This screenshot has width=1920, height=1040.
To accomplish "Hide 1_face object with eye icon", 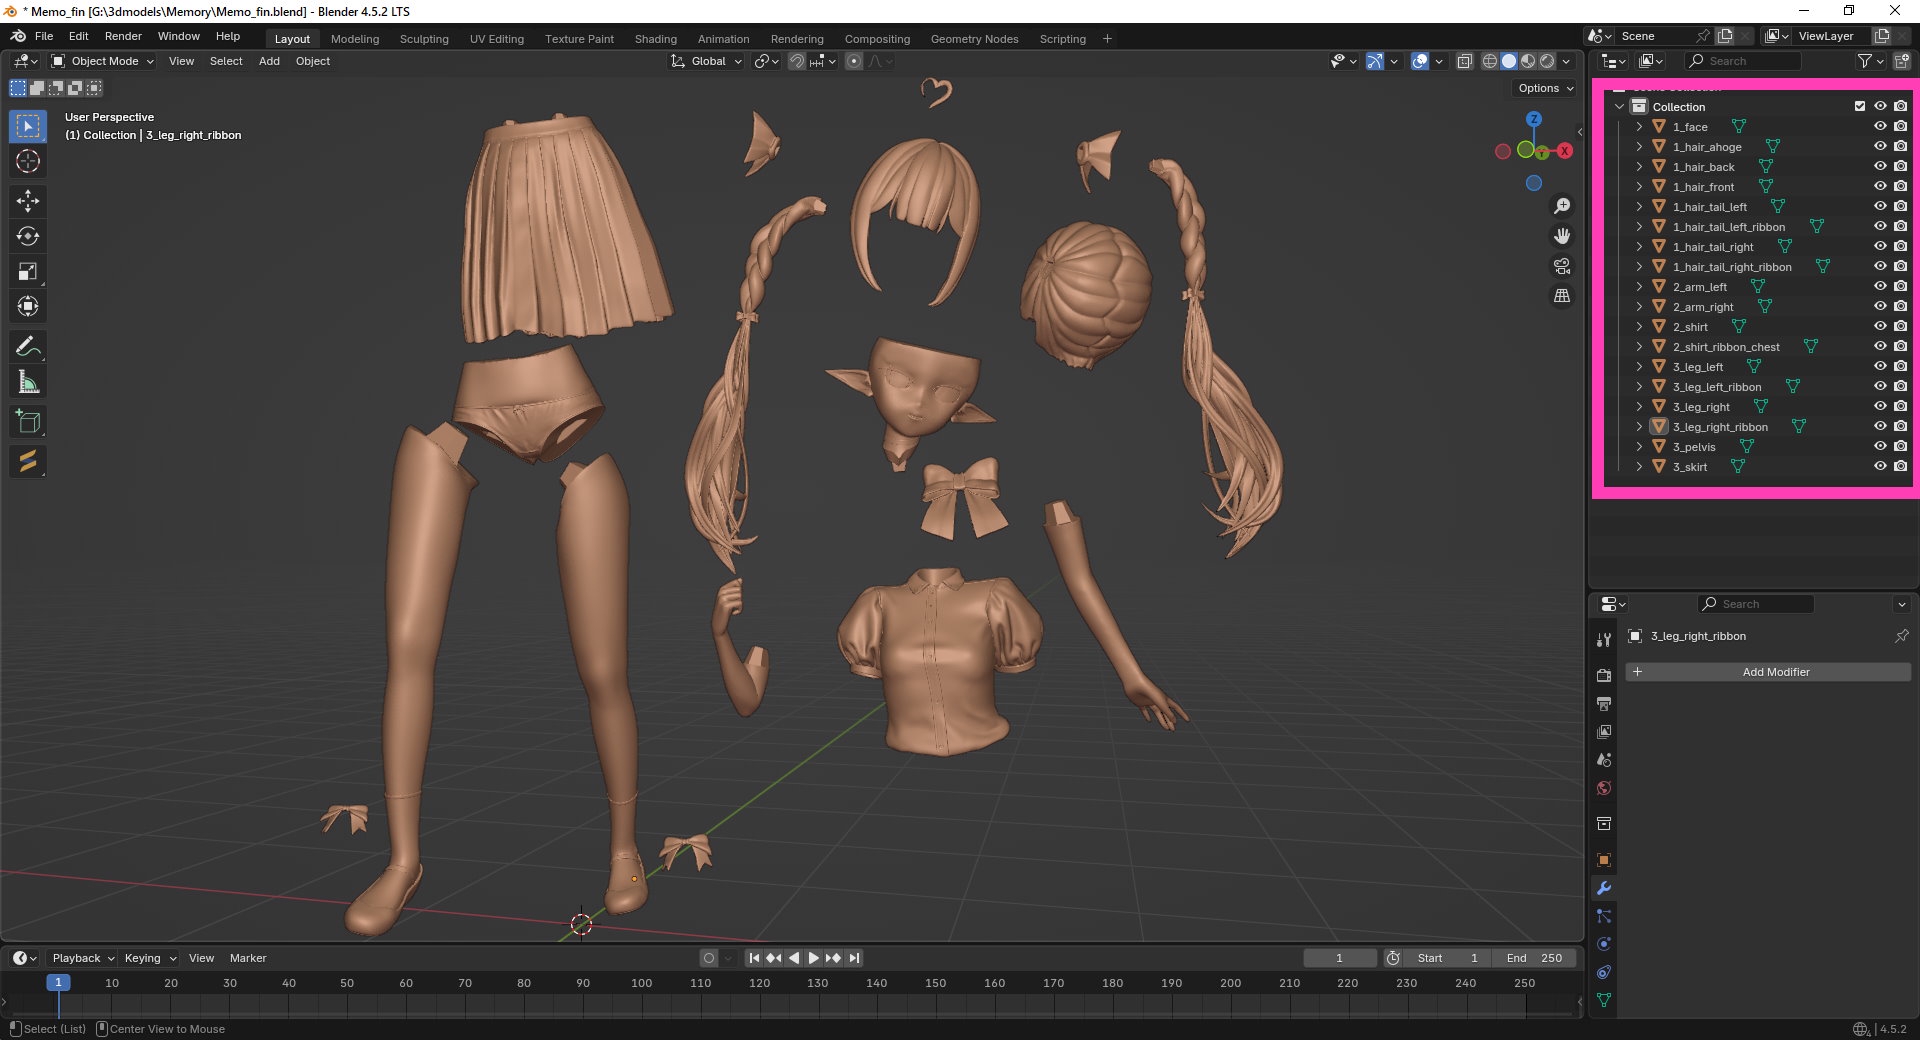I will pos(1880,126).
